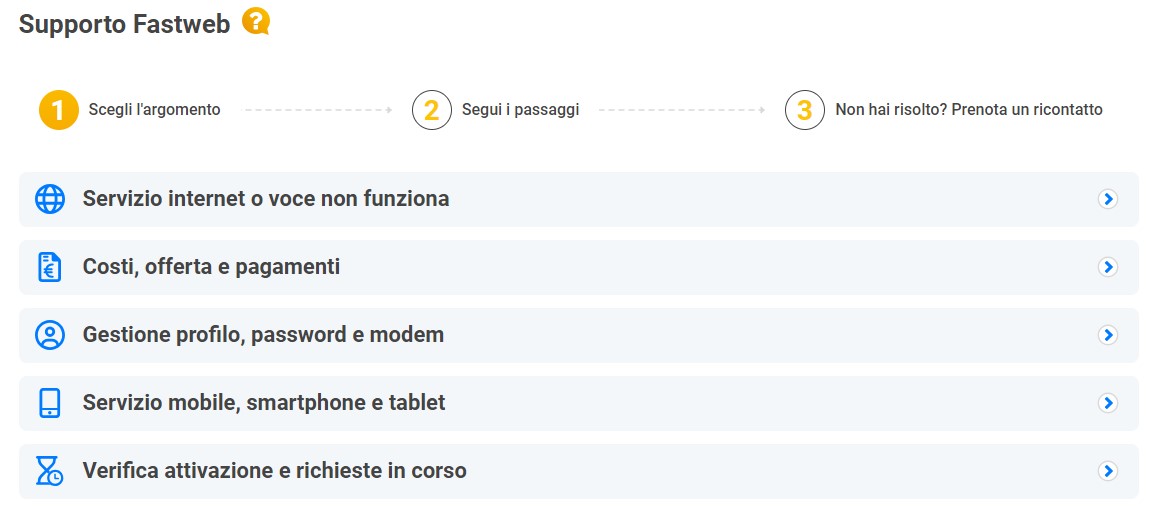Open 'Servizio internet o voce non funziona'
Screen dimensions: 1164x520
point(579,199)
